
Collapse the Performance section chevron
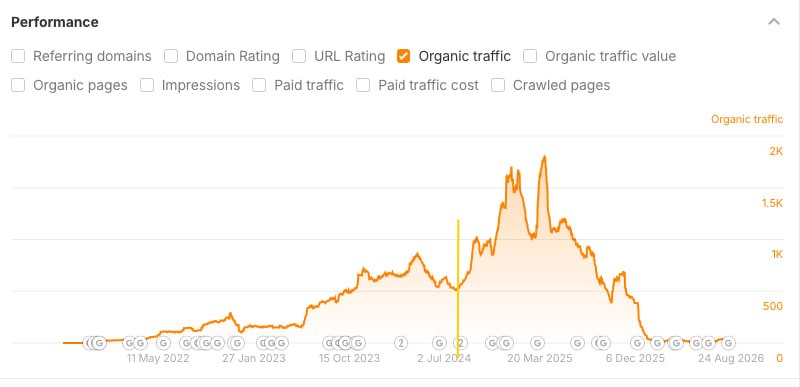(x=774, y=22)
